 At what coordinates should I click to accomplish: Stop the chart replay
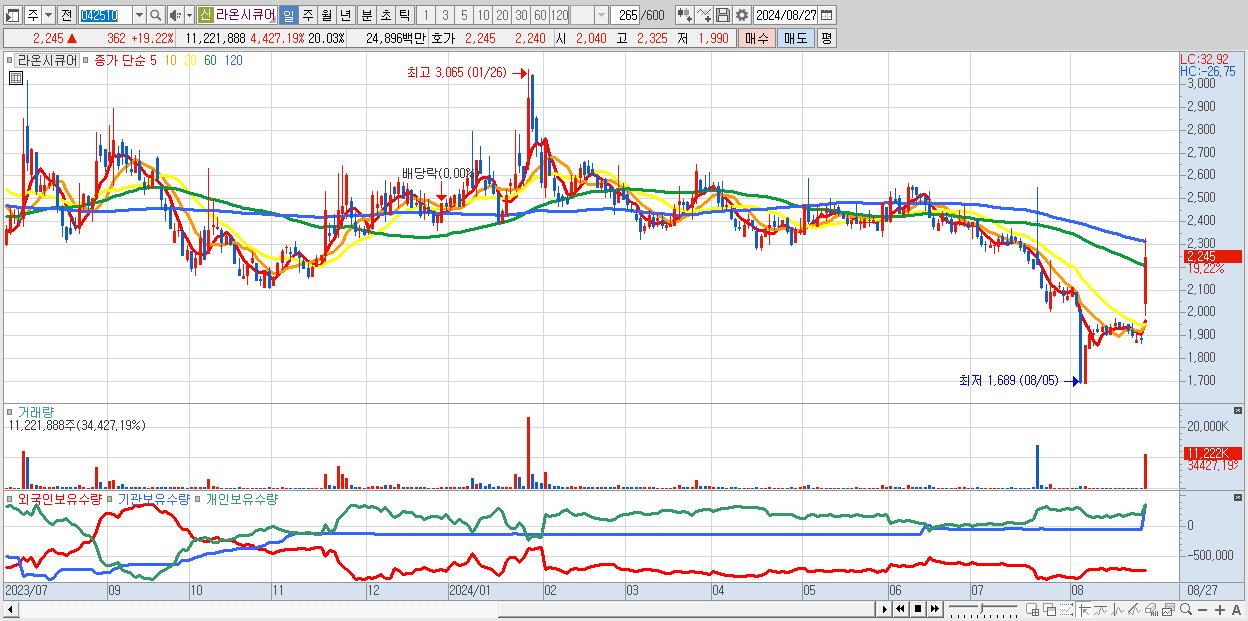918,609
